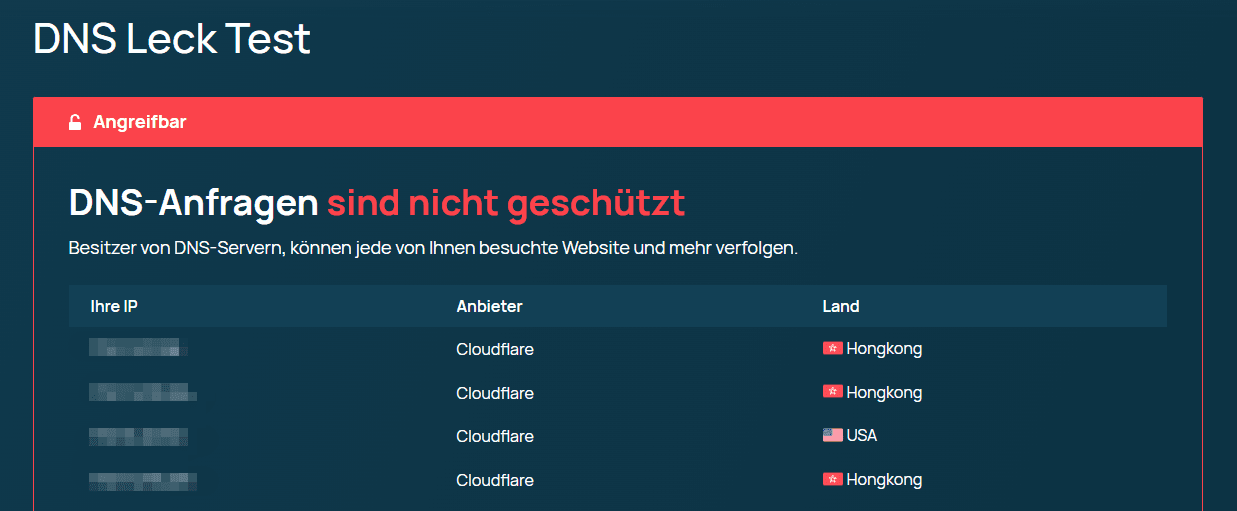Click the open padlock icon beside Angreifbar

coord(75,122)
